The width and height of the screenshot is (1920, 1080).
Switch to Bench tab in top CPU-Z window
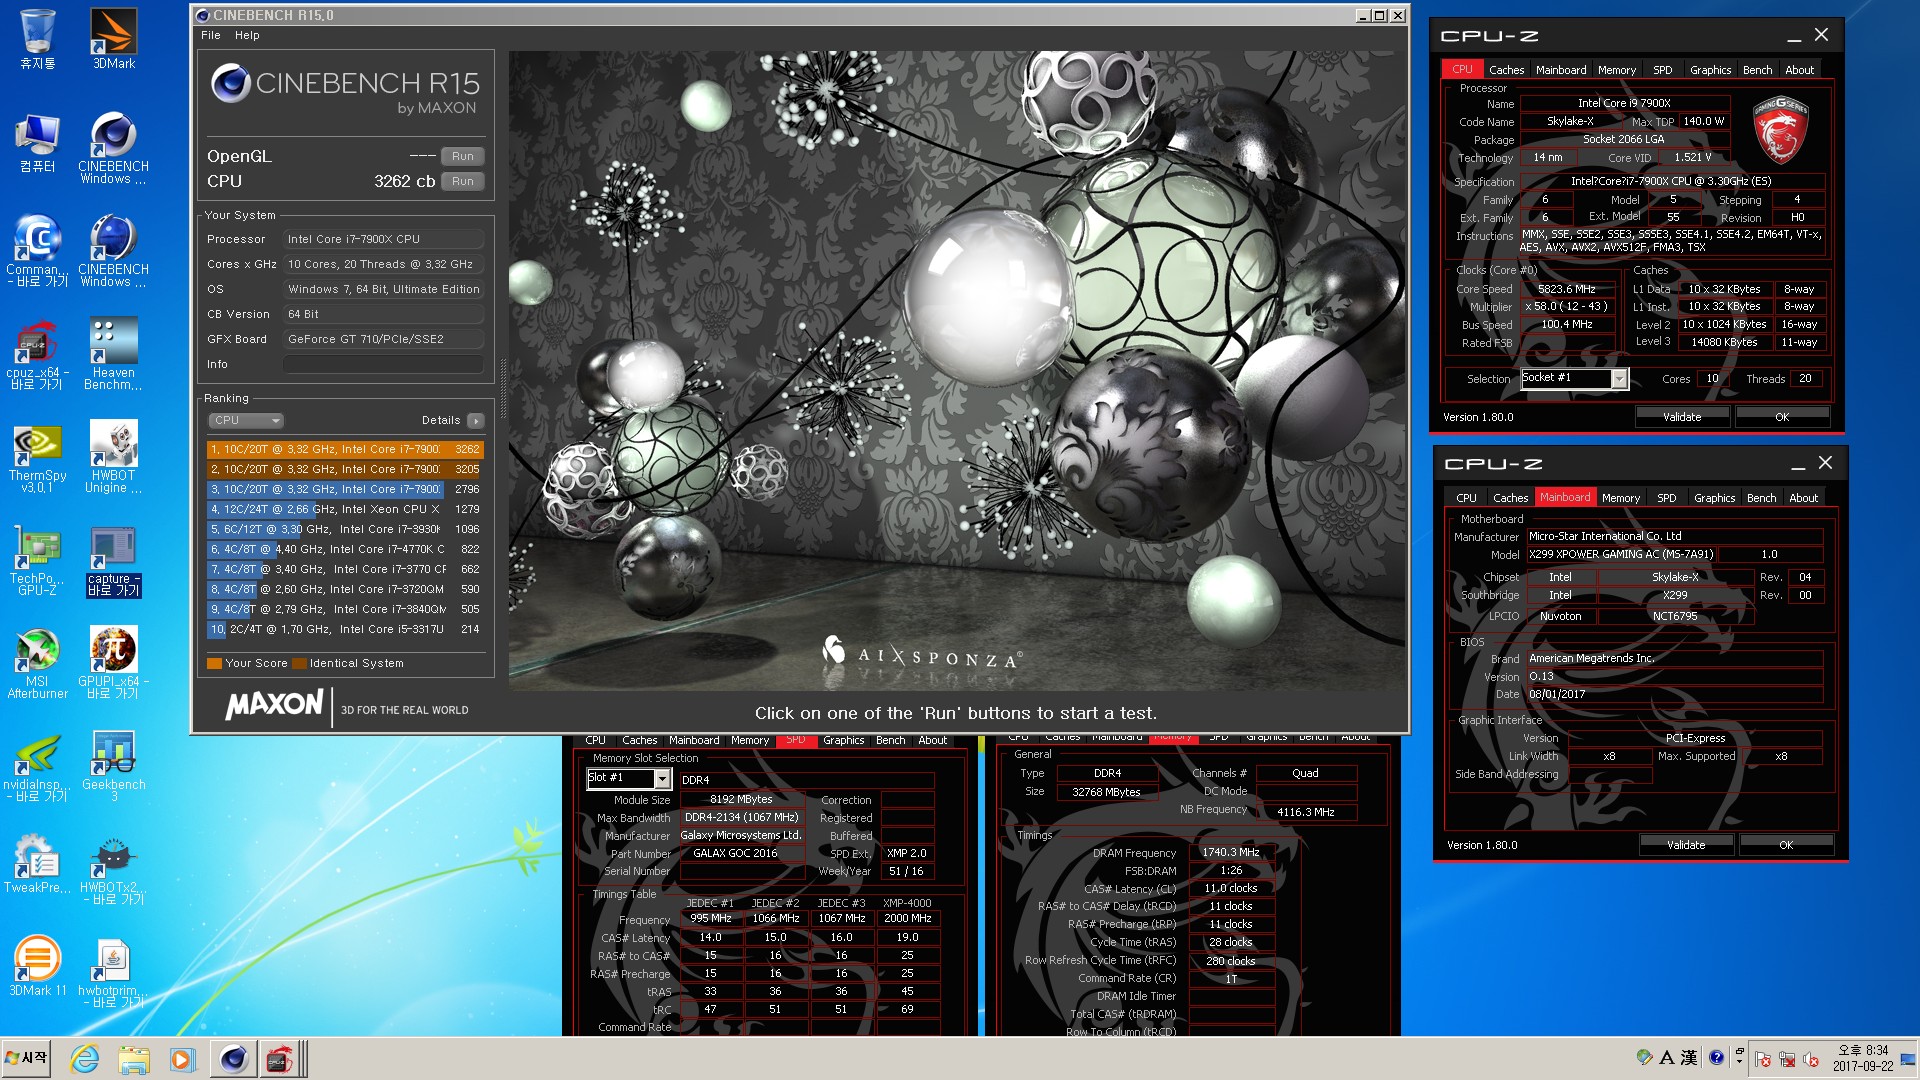pyautogui.click(x=1757, y=70)
